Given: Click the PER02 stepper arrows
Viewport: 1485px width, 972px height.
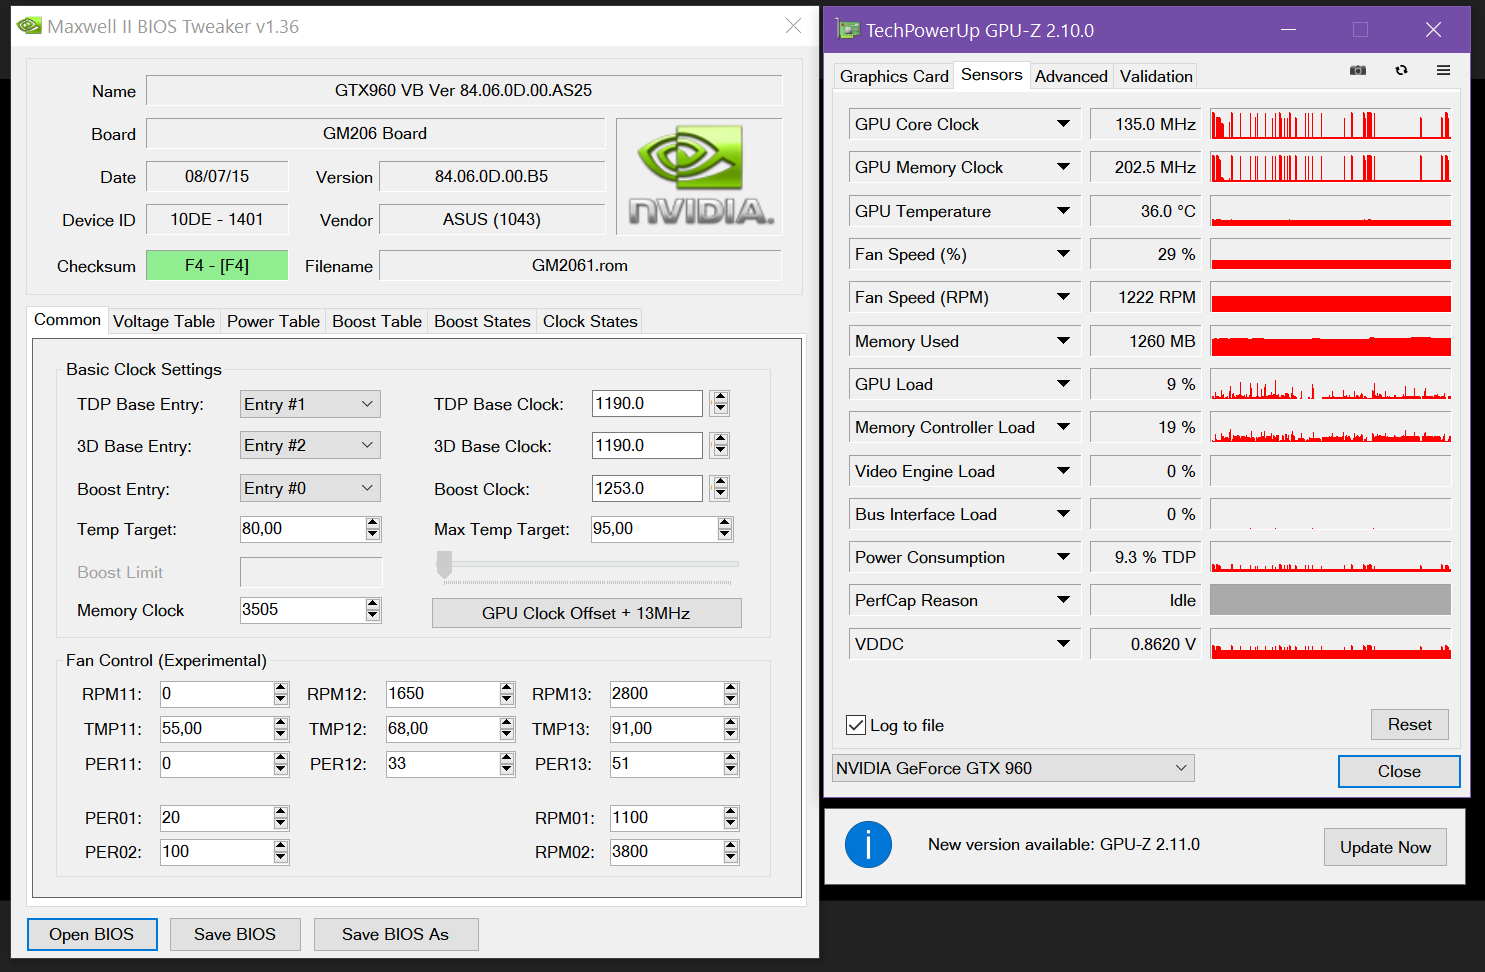Looking at the screenshot, I should pos(281,852).
